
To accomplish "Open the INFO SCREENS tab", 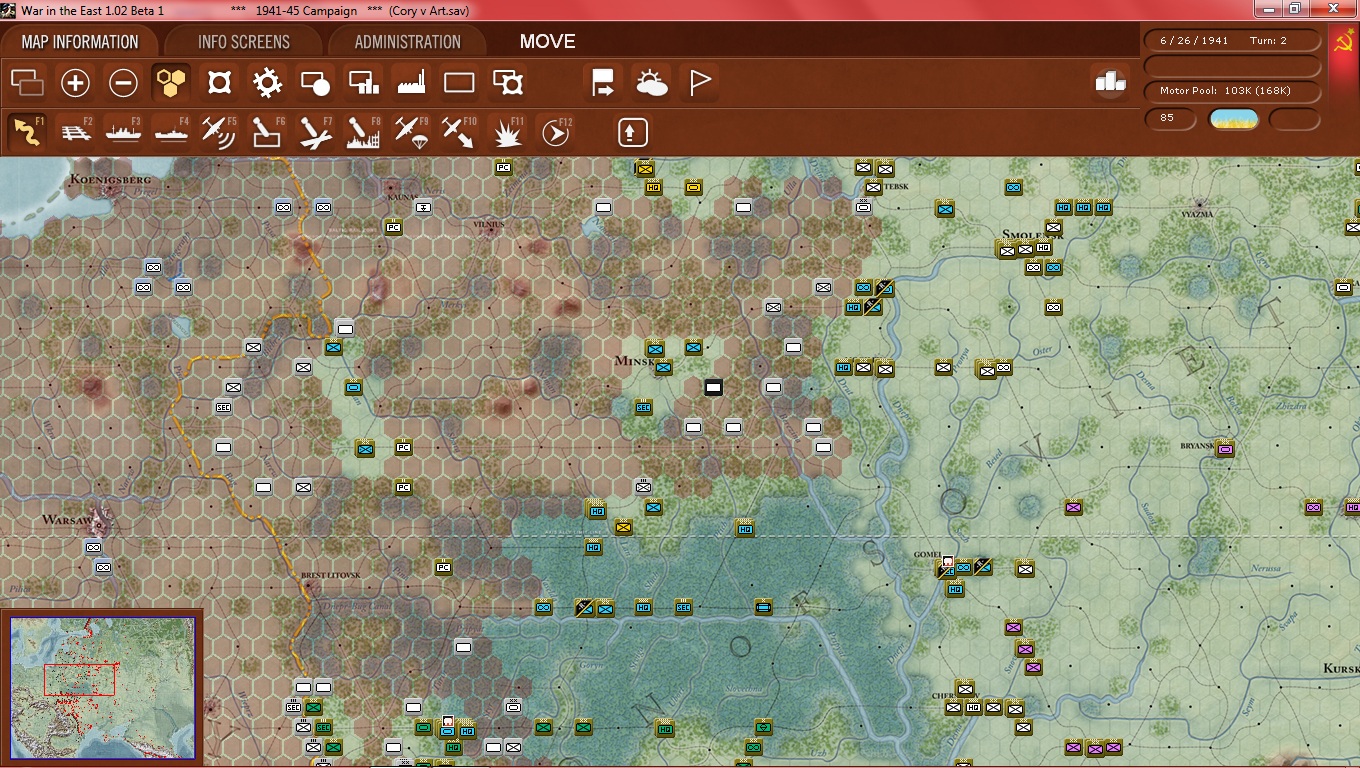I will pyautogui.click(x=244, y=42).
